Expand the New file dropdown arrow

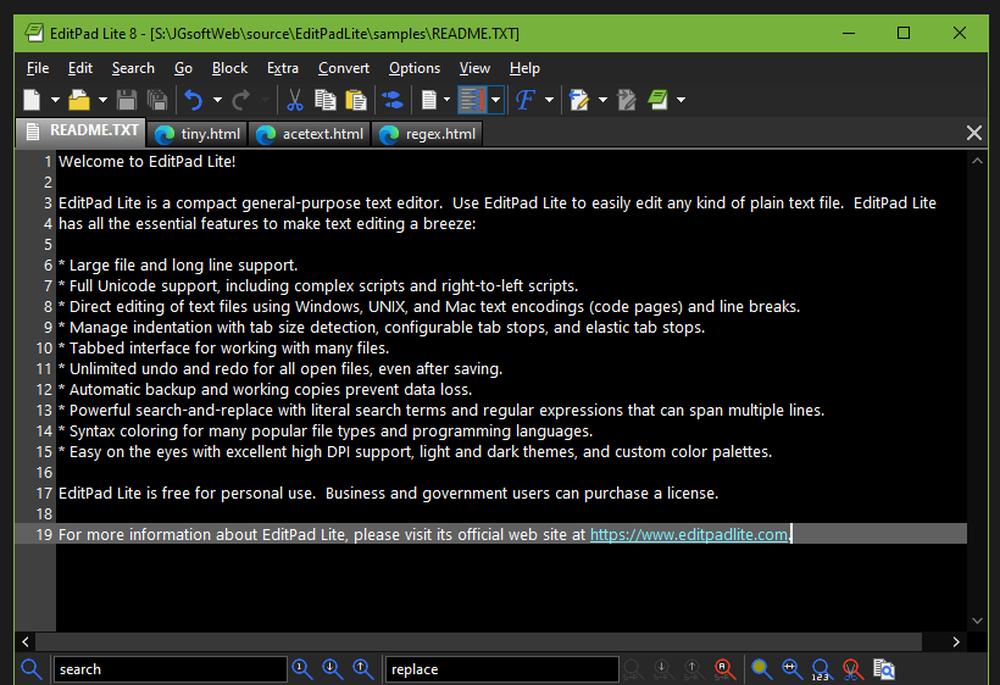(55, 100)
